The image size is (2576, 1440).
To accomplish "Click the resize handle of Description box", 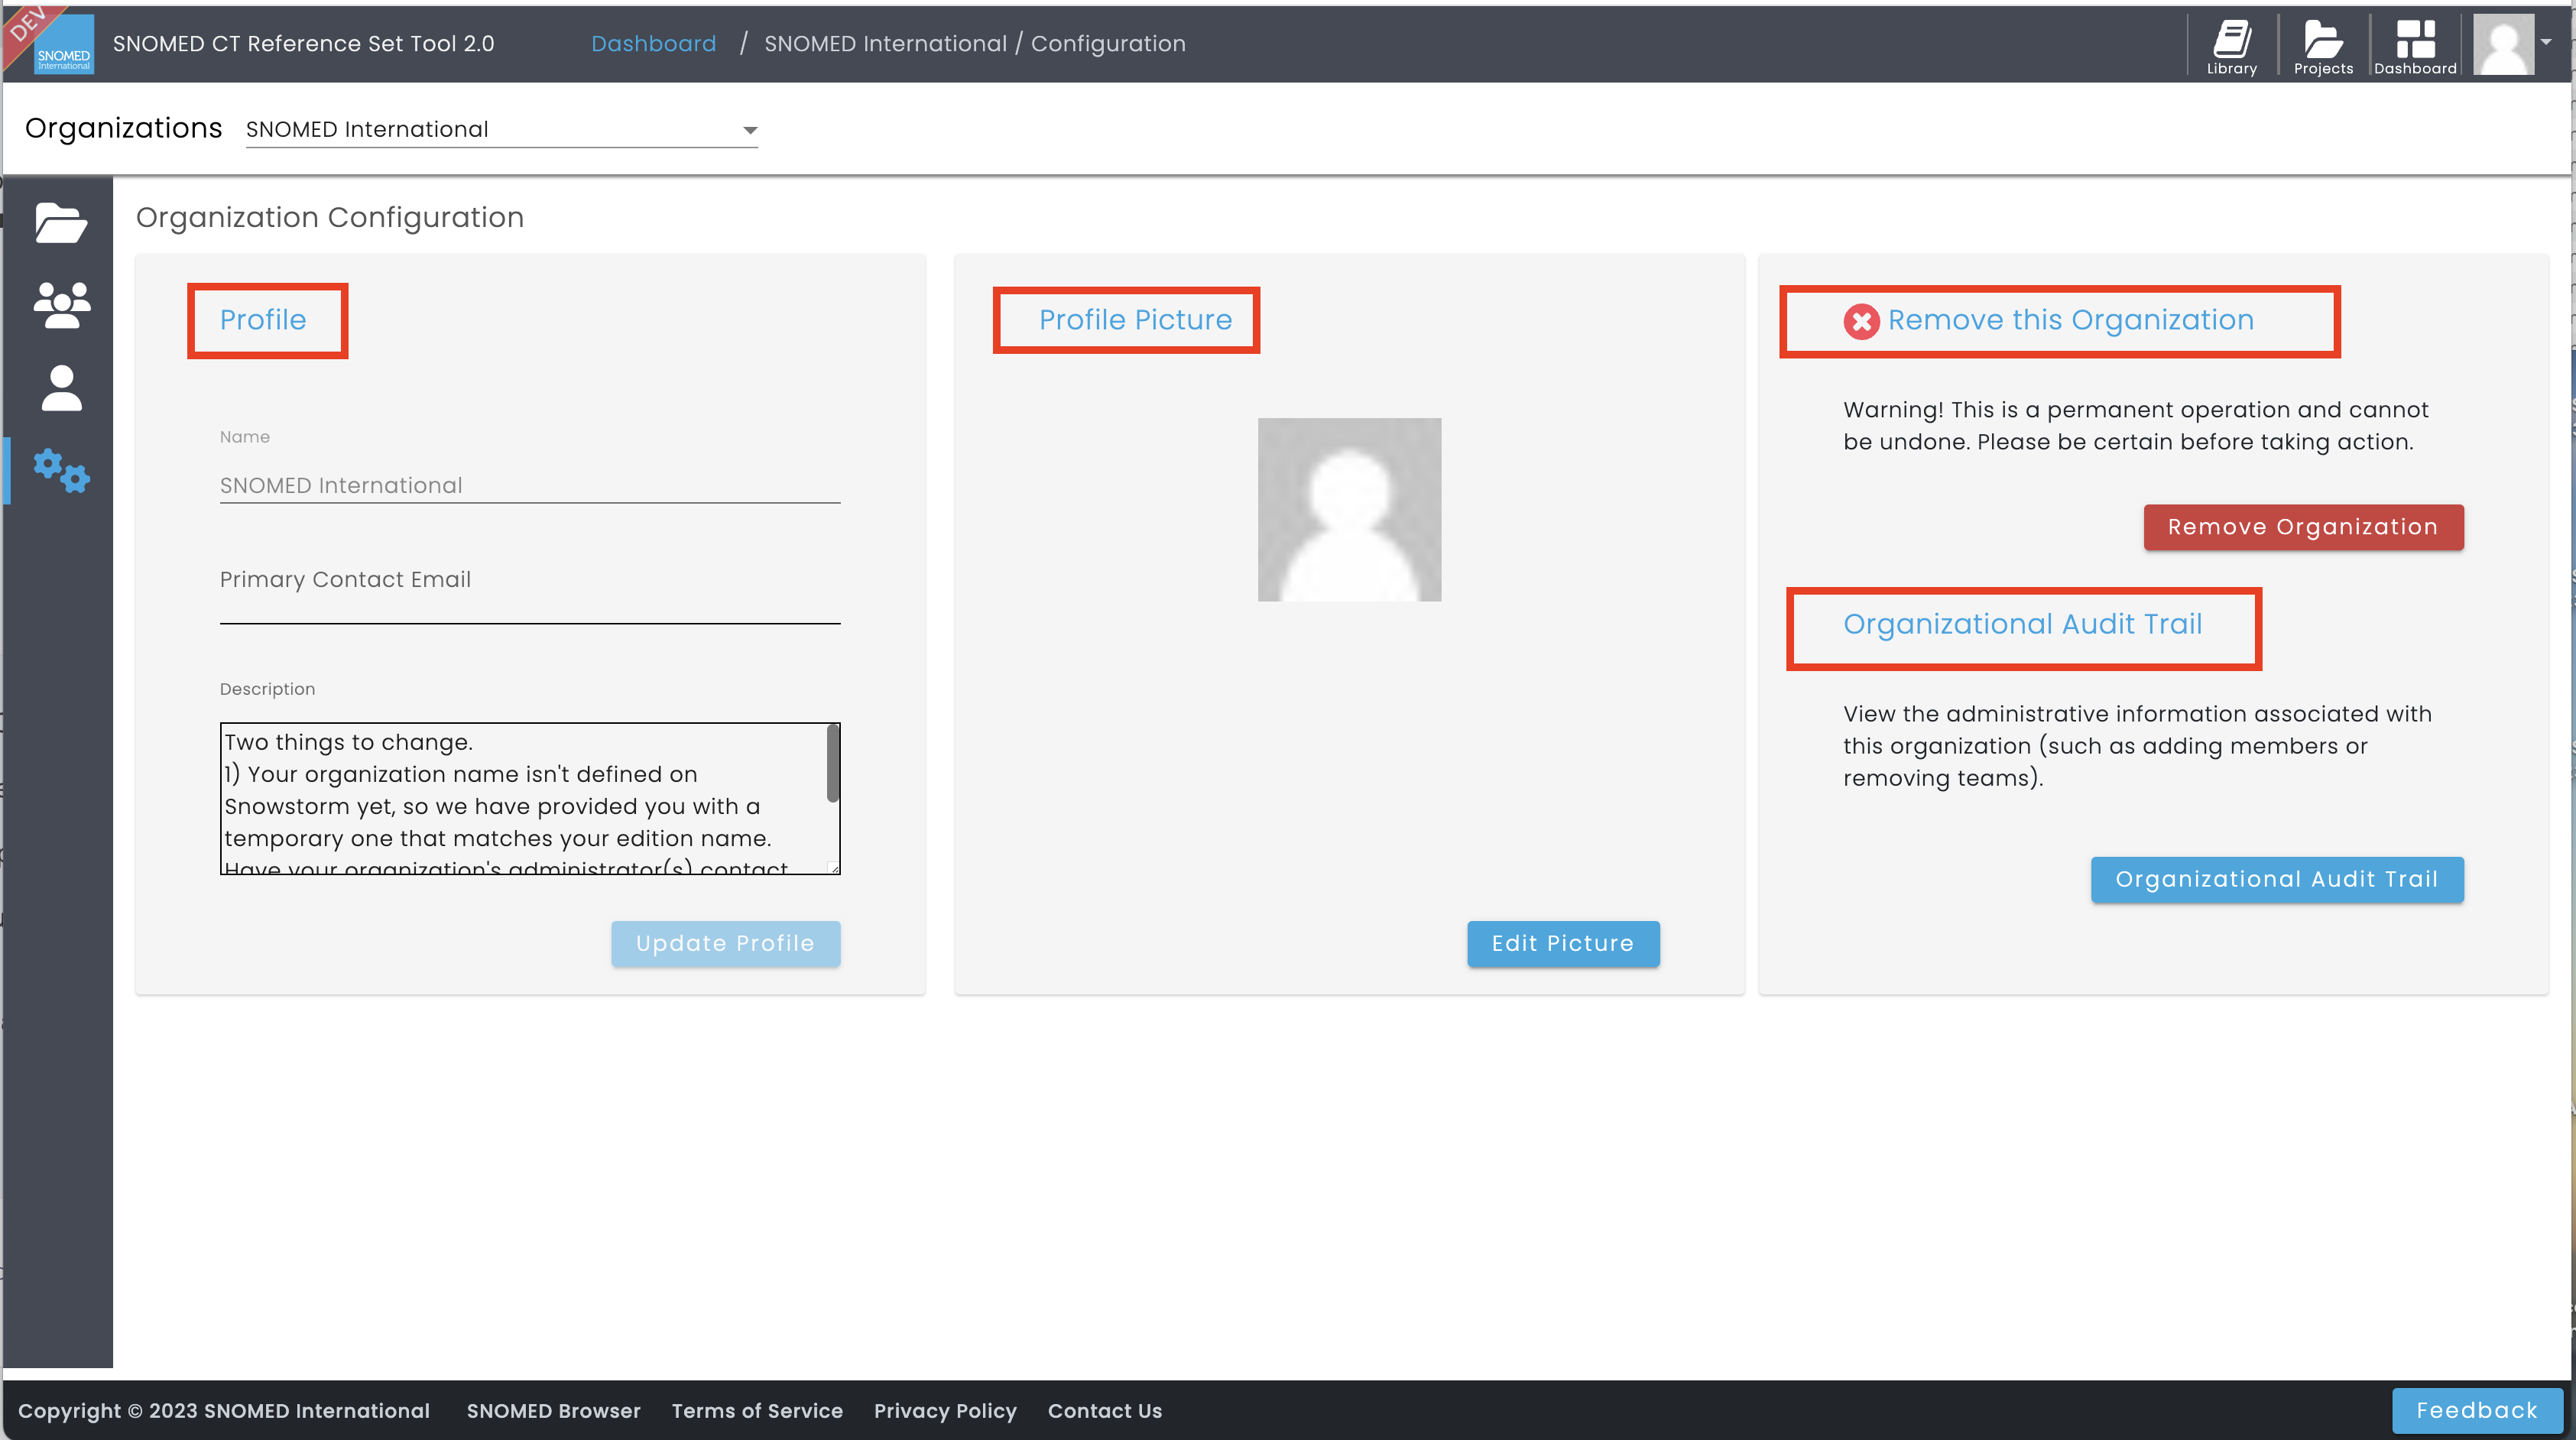I will 834,868.
